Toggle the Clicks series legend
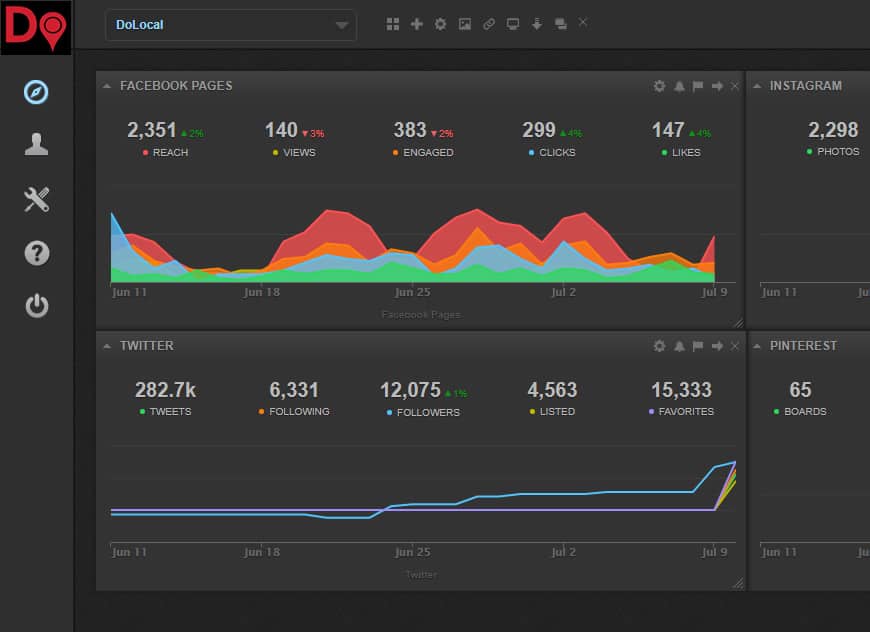The height and width of the screenshot is (632, 870). [x=552, y=153]
